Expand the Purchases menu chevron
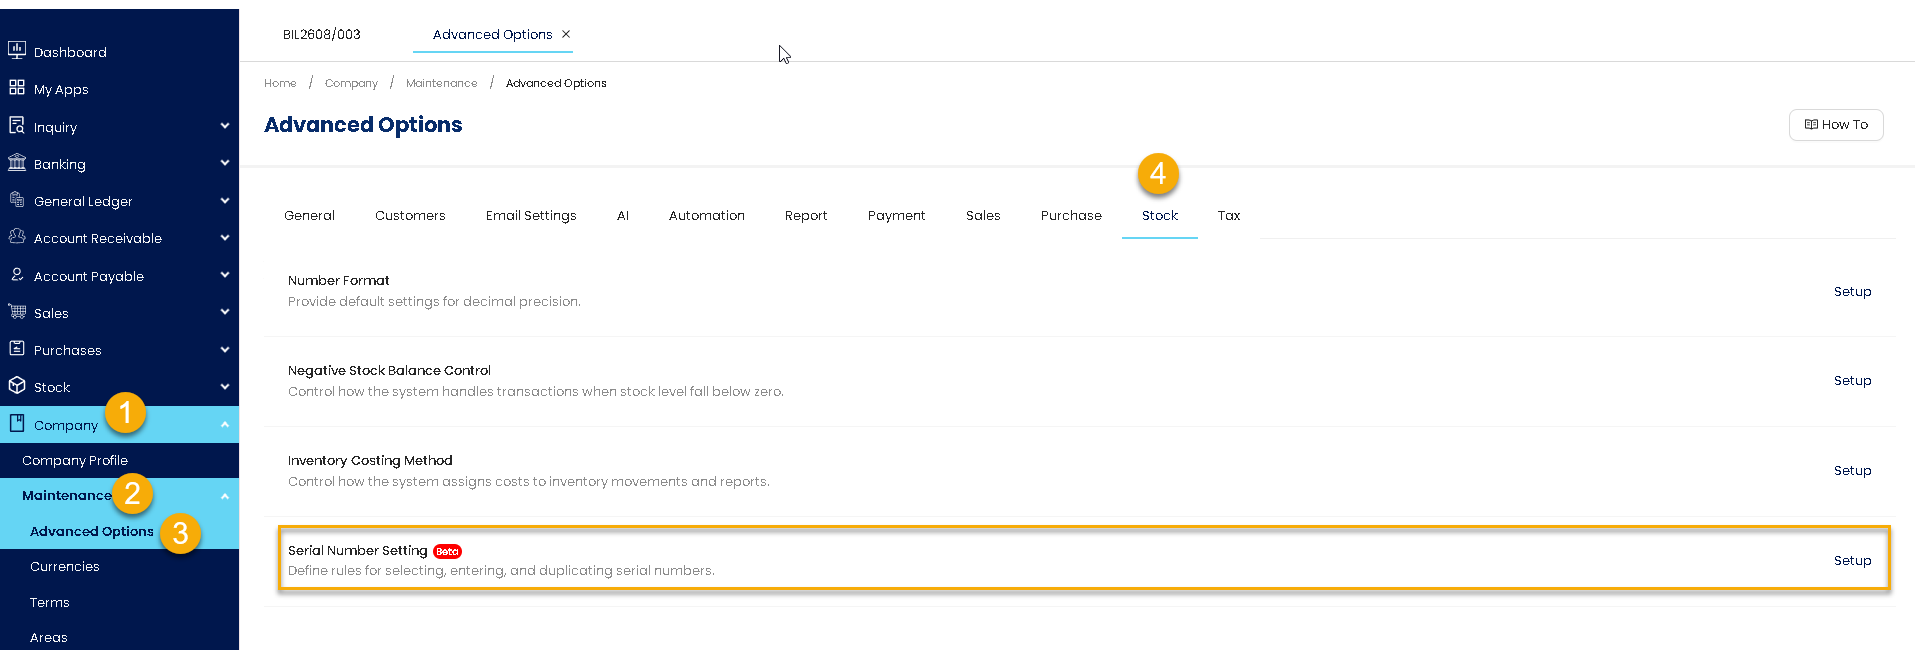This screenshot has width=1915, height=650. (225, 349)
